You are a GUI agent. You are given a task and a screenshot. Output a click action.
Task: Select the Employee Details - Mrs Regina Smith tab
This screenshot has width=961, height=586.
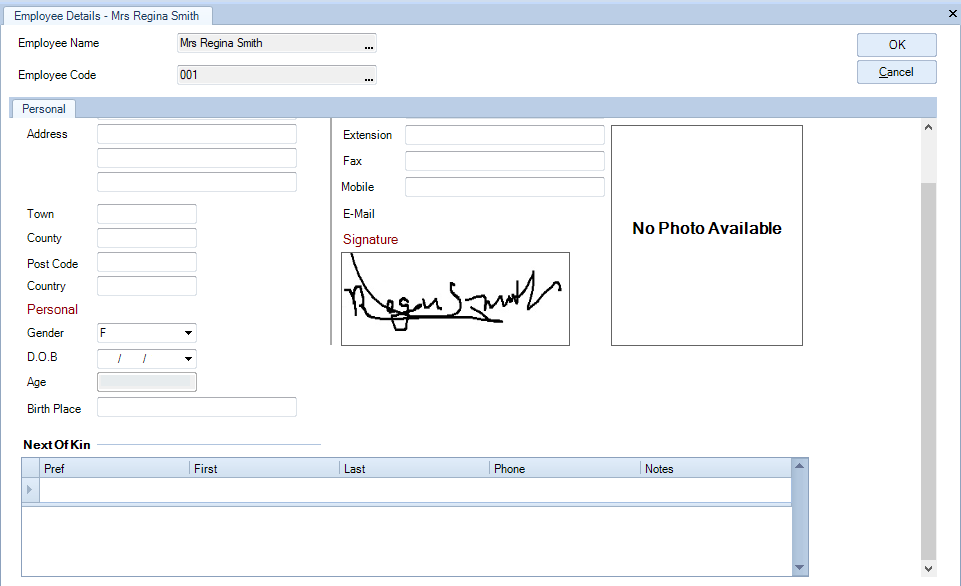tap(107, 16)
